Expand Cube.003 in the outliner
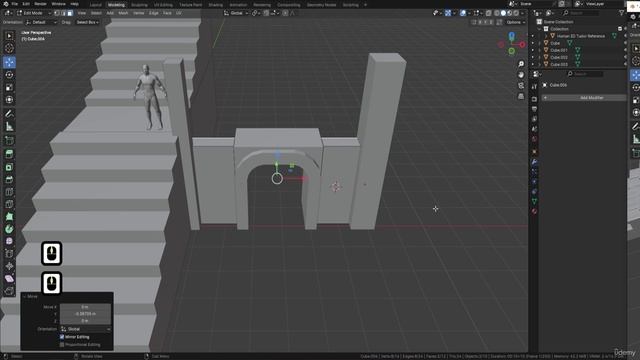Screen dimensions: 640x360 [540, 64]
